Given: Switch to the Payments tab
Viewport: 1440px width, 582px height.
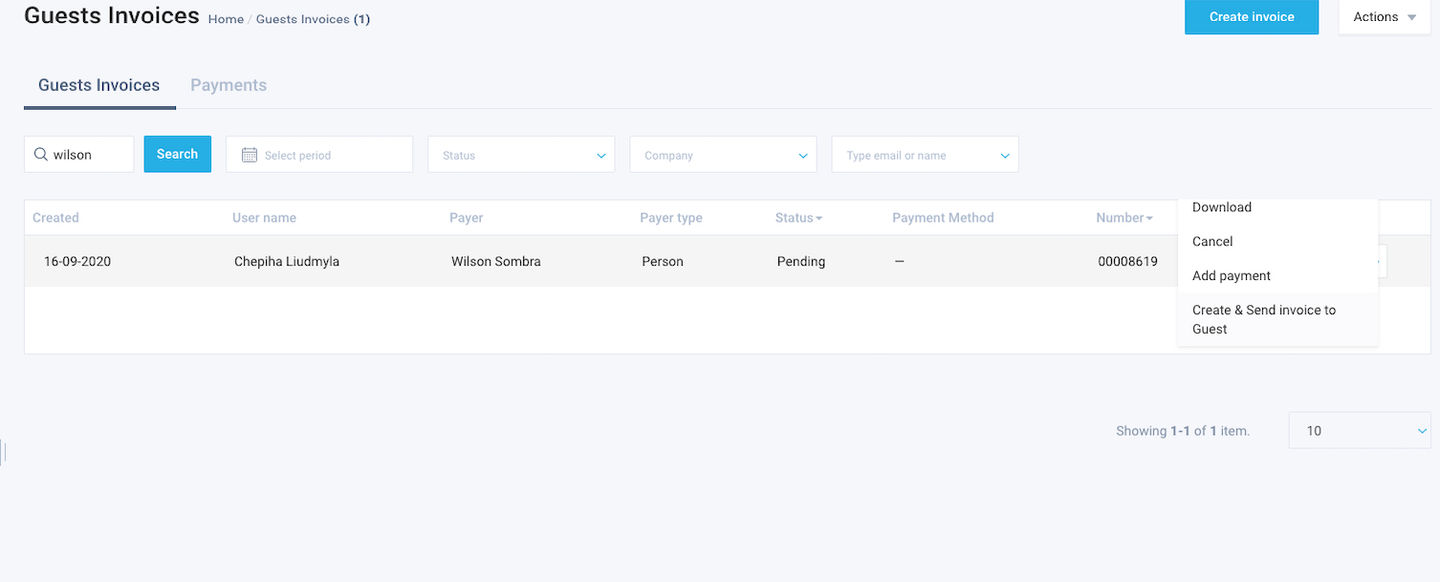Looking at the screenshot, I should pyautogui.click(x=228, y=85).
